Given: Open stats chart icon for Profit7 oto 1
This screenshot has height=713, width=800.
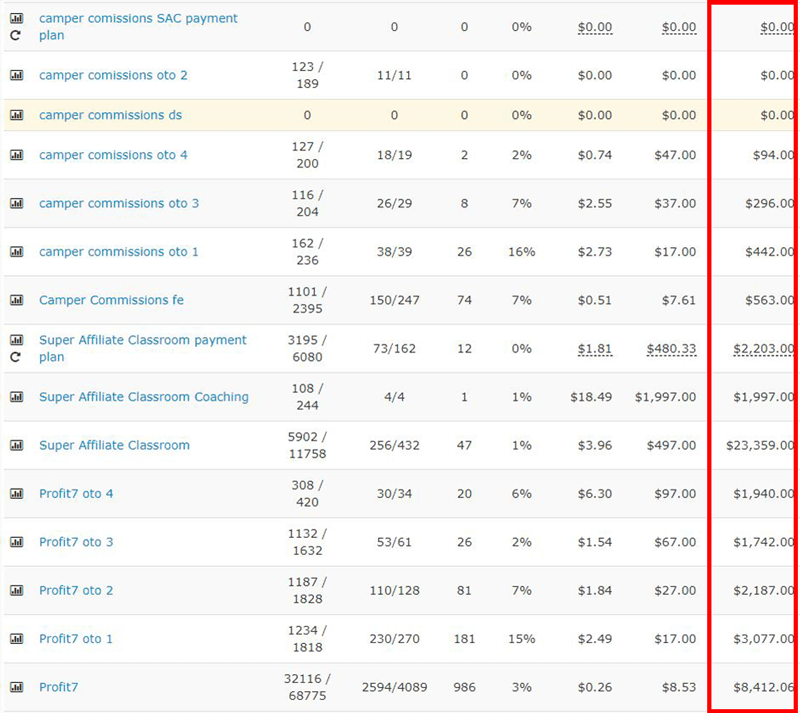Looking at the screenshot, I should click(x=16, y=639).
